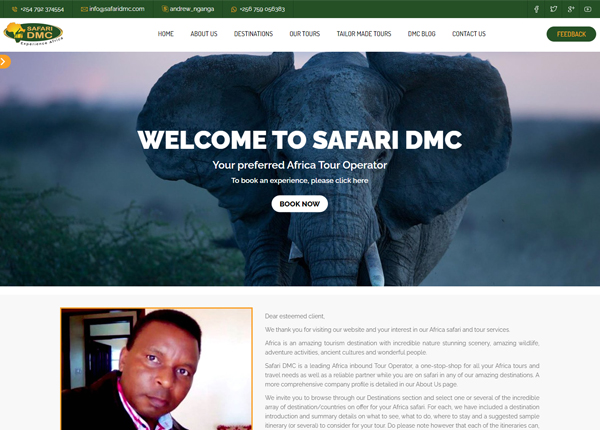Click the info@safaridmc.com email link
Image resolution: width=600 pixels, height=430 pixels.
click(x=117, y=9)
